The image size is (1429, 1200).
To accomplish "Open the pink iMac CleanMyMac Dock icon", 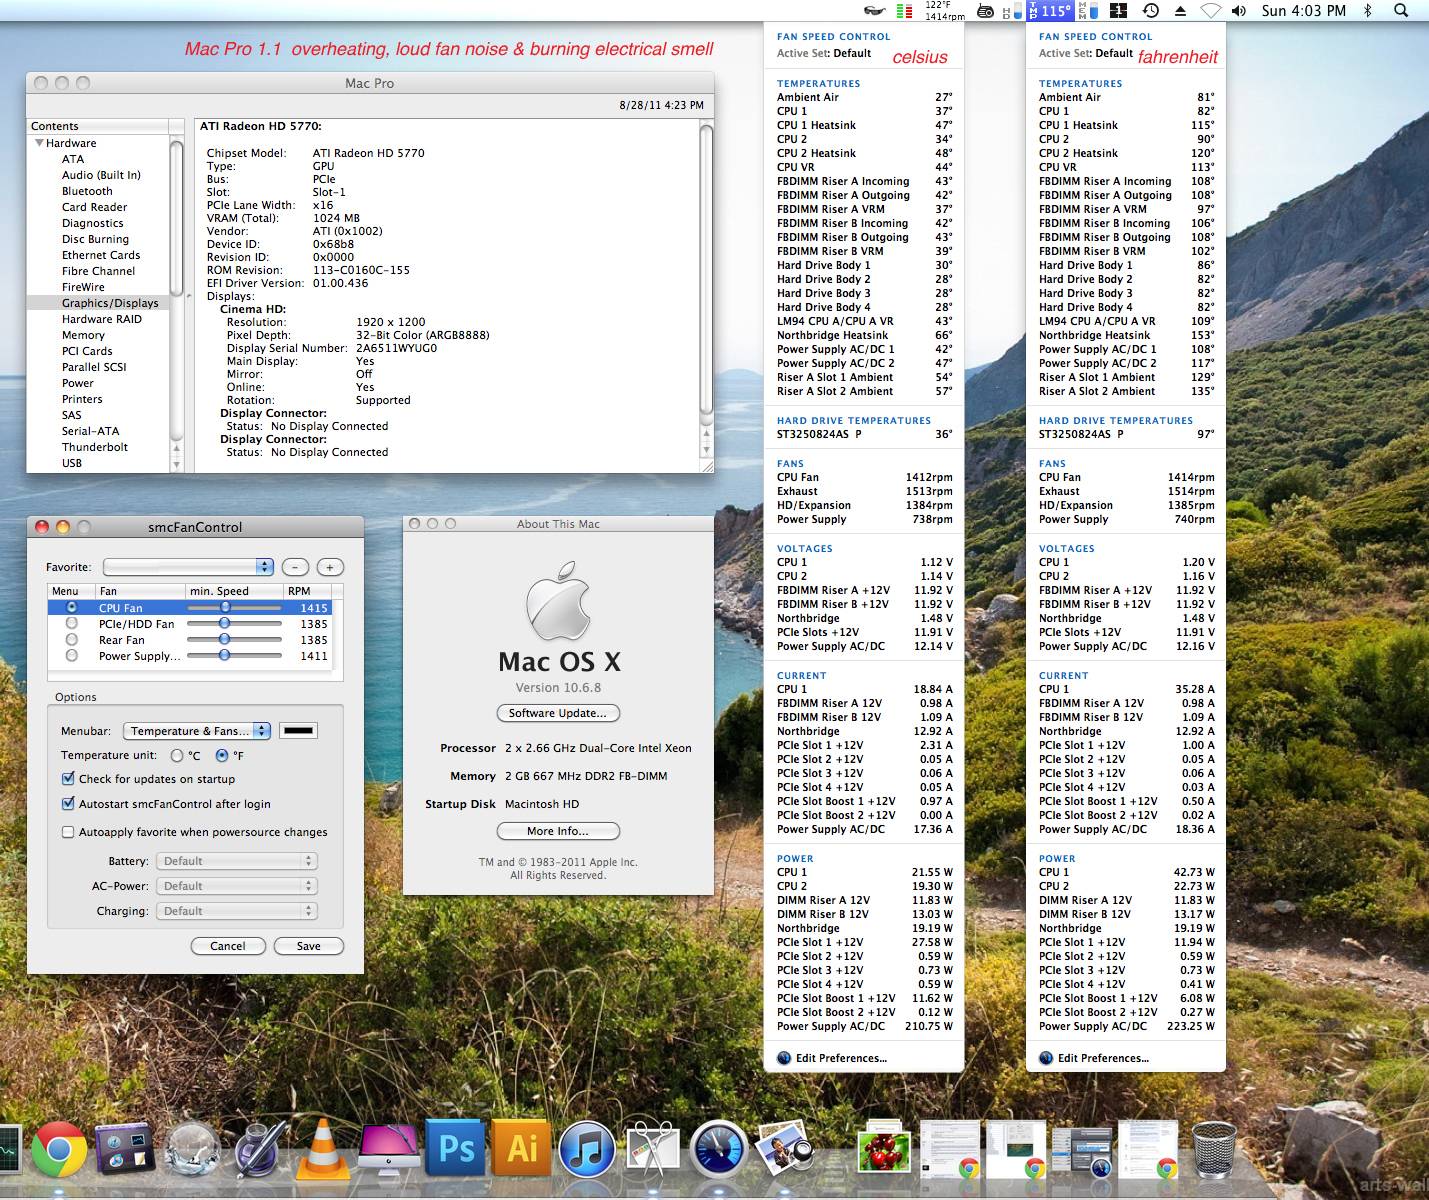I will [389, 1149].
